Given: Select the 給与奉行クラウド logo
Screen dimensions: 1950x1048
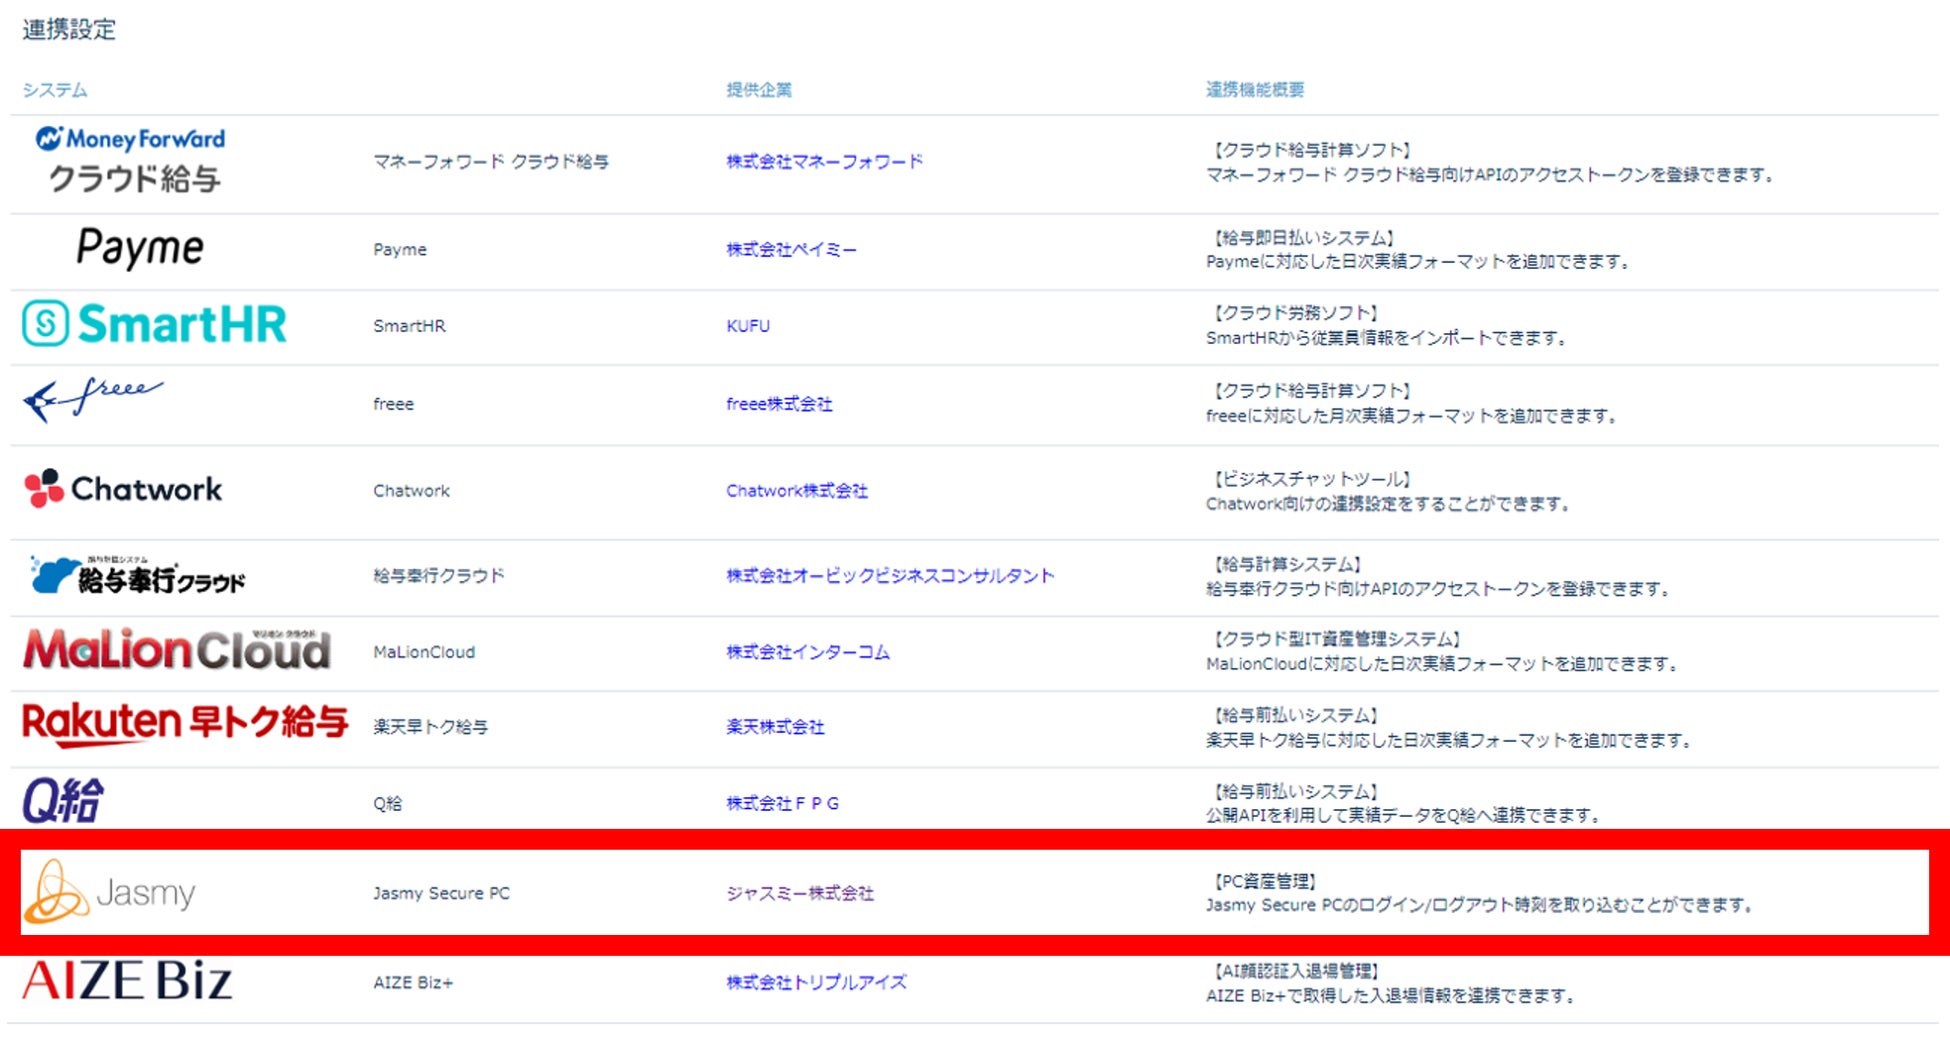Looking at the screenshot, I should 137,576.
